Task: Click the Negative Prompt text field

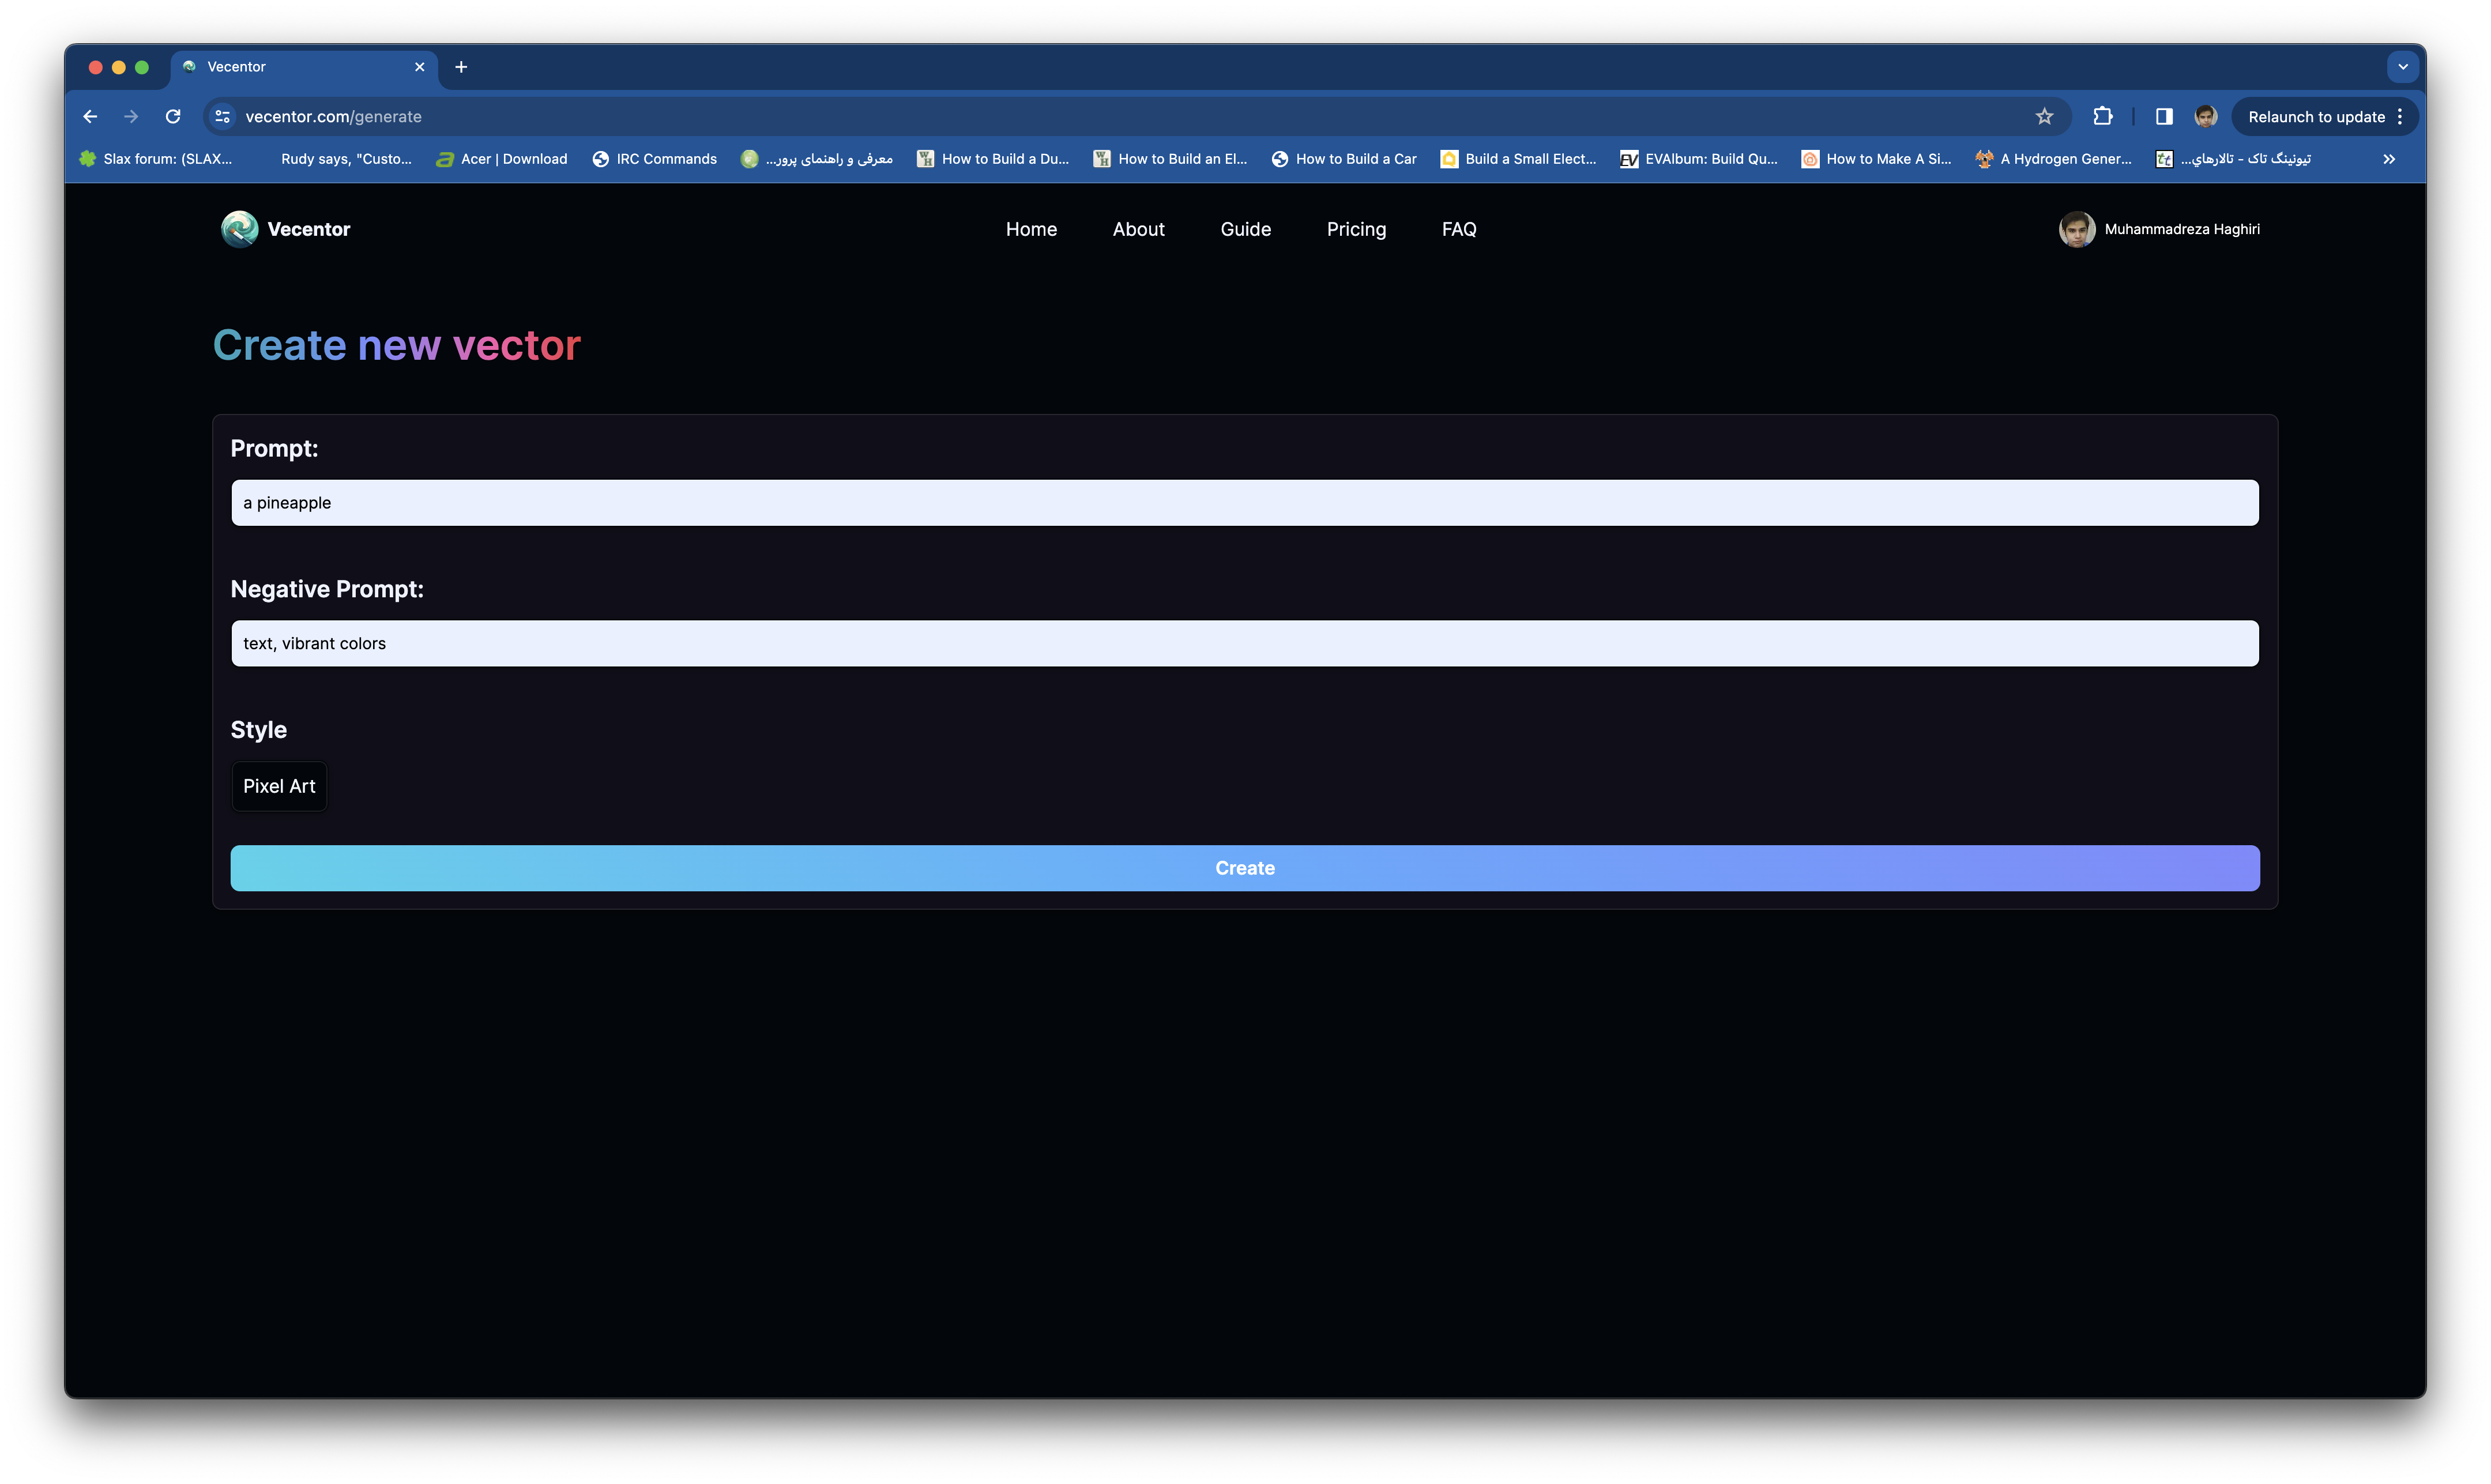Action: click(x=1244, y=643)
